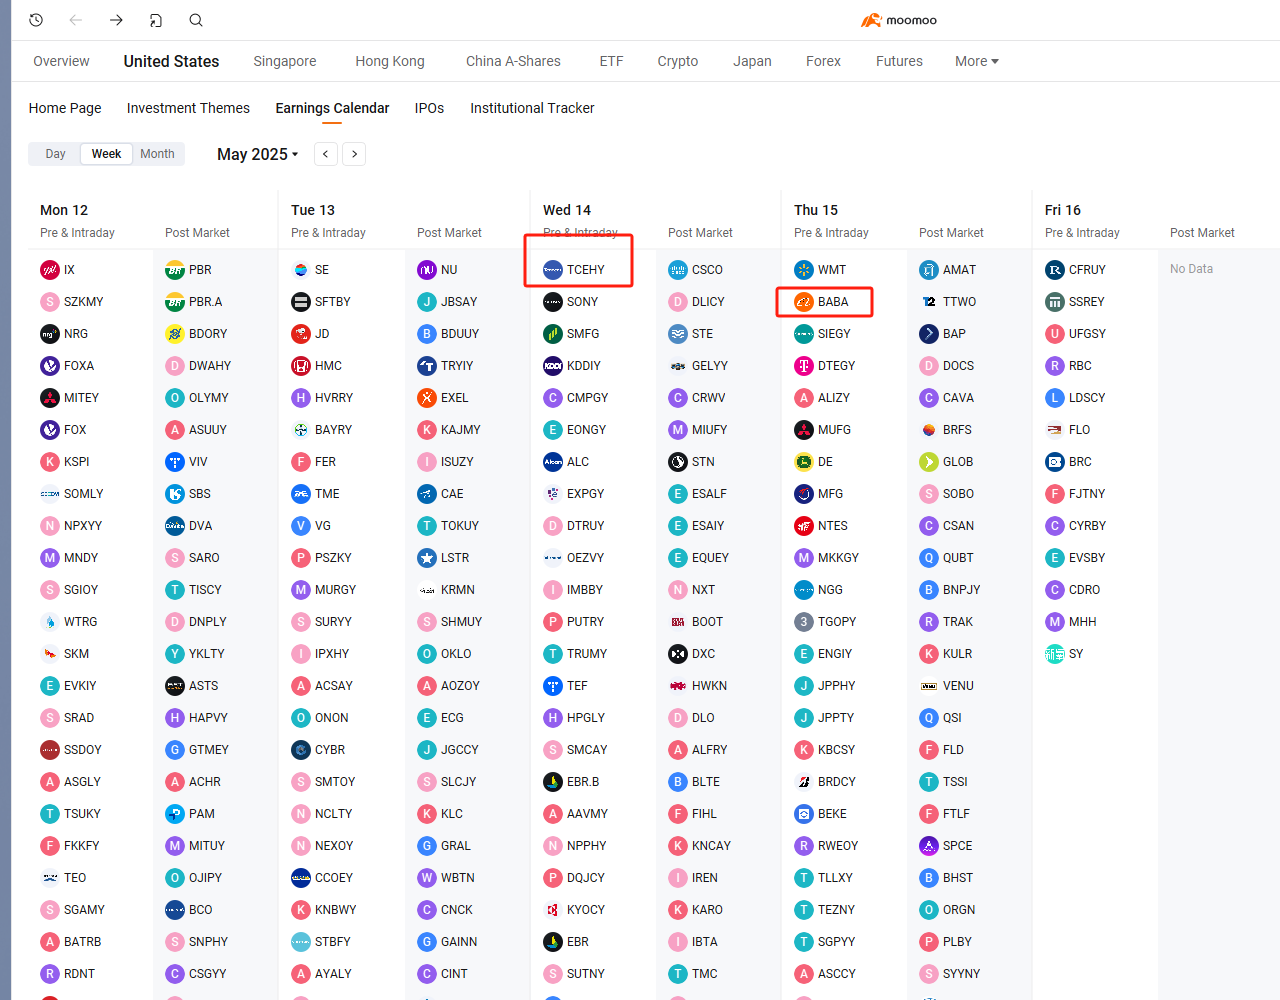The width and height of the screenshot is (1280, 1000).
Task: Click the JD stock logo icon
Action: click(301, 334)
